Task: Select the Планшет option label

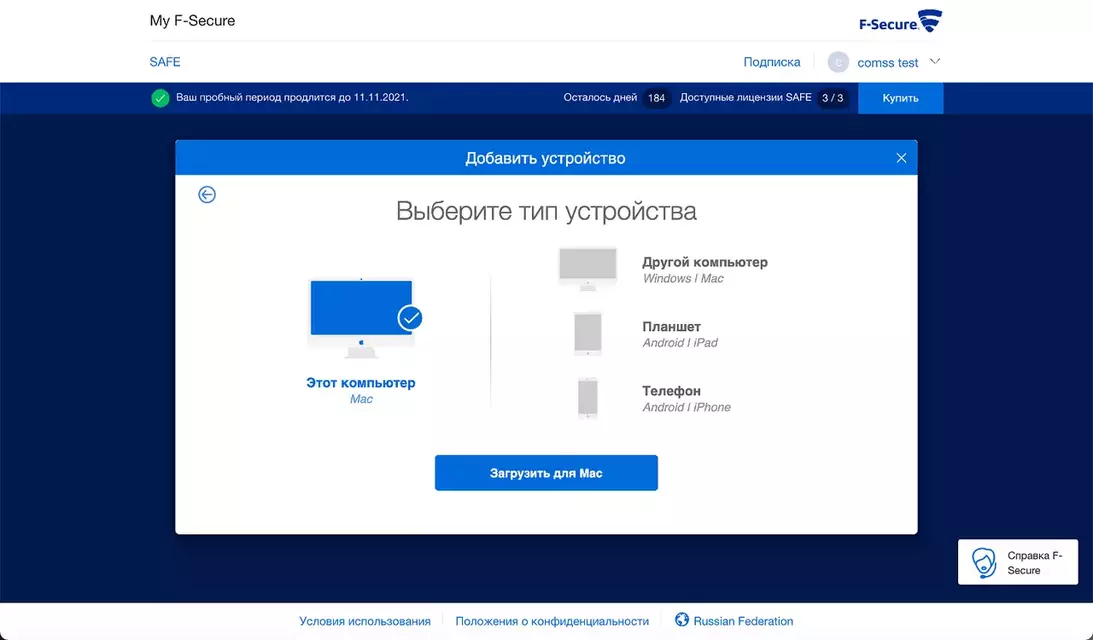Action: (x=671, y=326)
